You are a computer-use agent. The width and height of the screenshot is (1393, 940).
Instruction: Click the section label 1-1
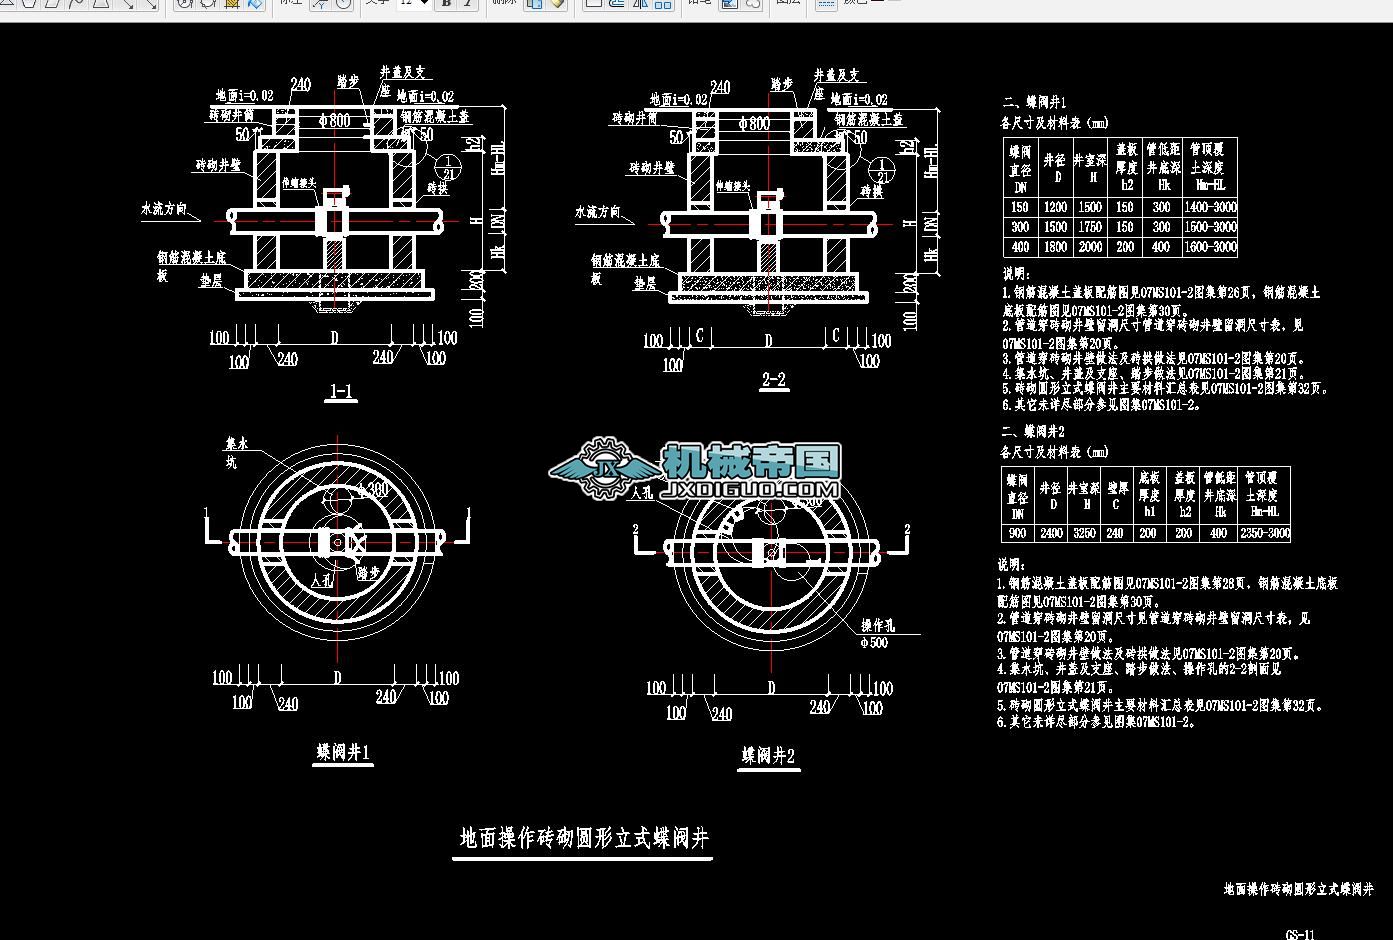(342, 392)
